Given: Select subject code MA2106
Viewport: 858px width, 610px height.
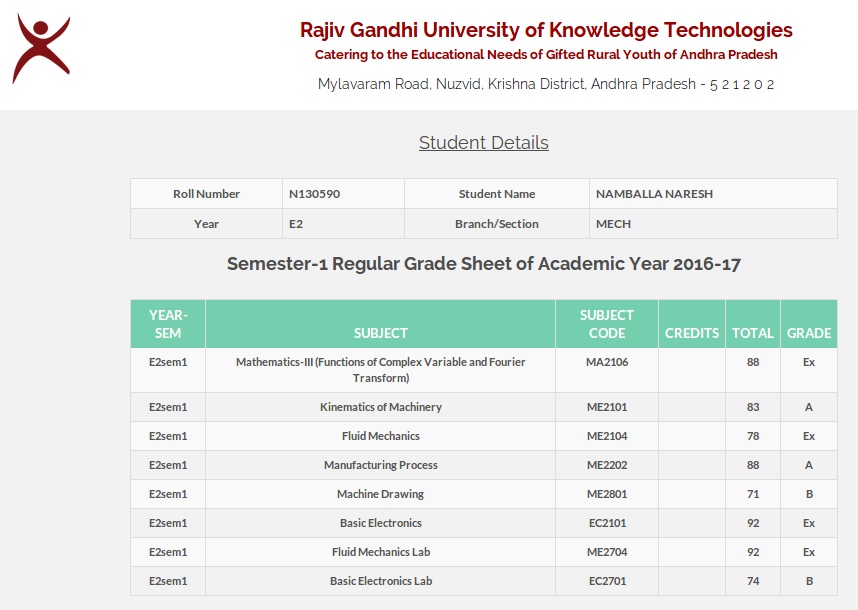Looking at the screenshot, I should tap(607, 362).
